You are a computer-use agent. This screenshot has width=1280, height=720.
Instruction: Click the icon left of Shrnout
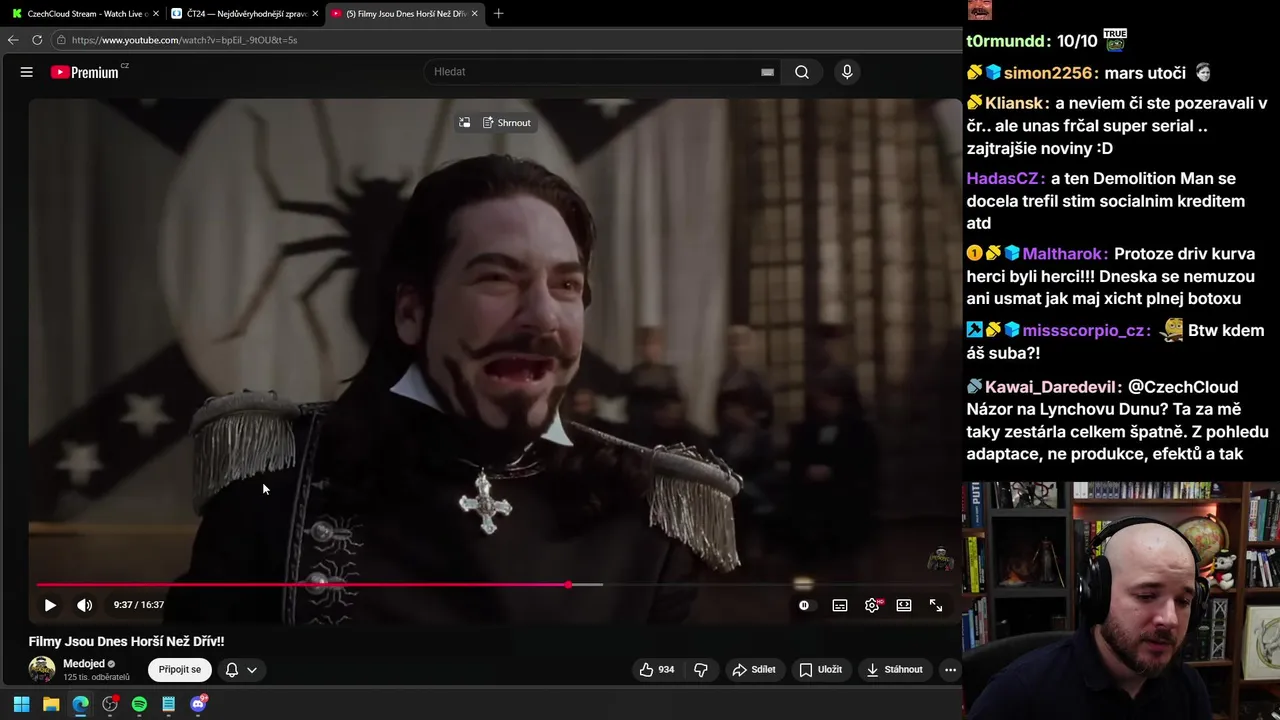click(465, 123)
